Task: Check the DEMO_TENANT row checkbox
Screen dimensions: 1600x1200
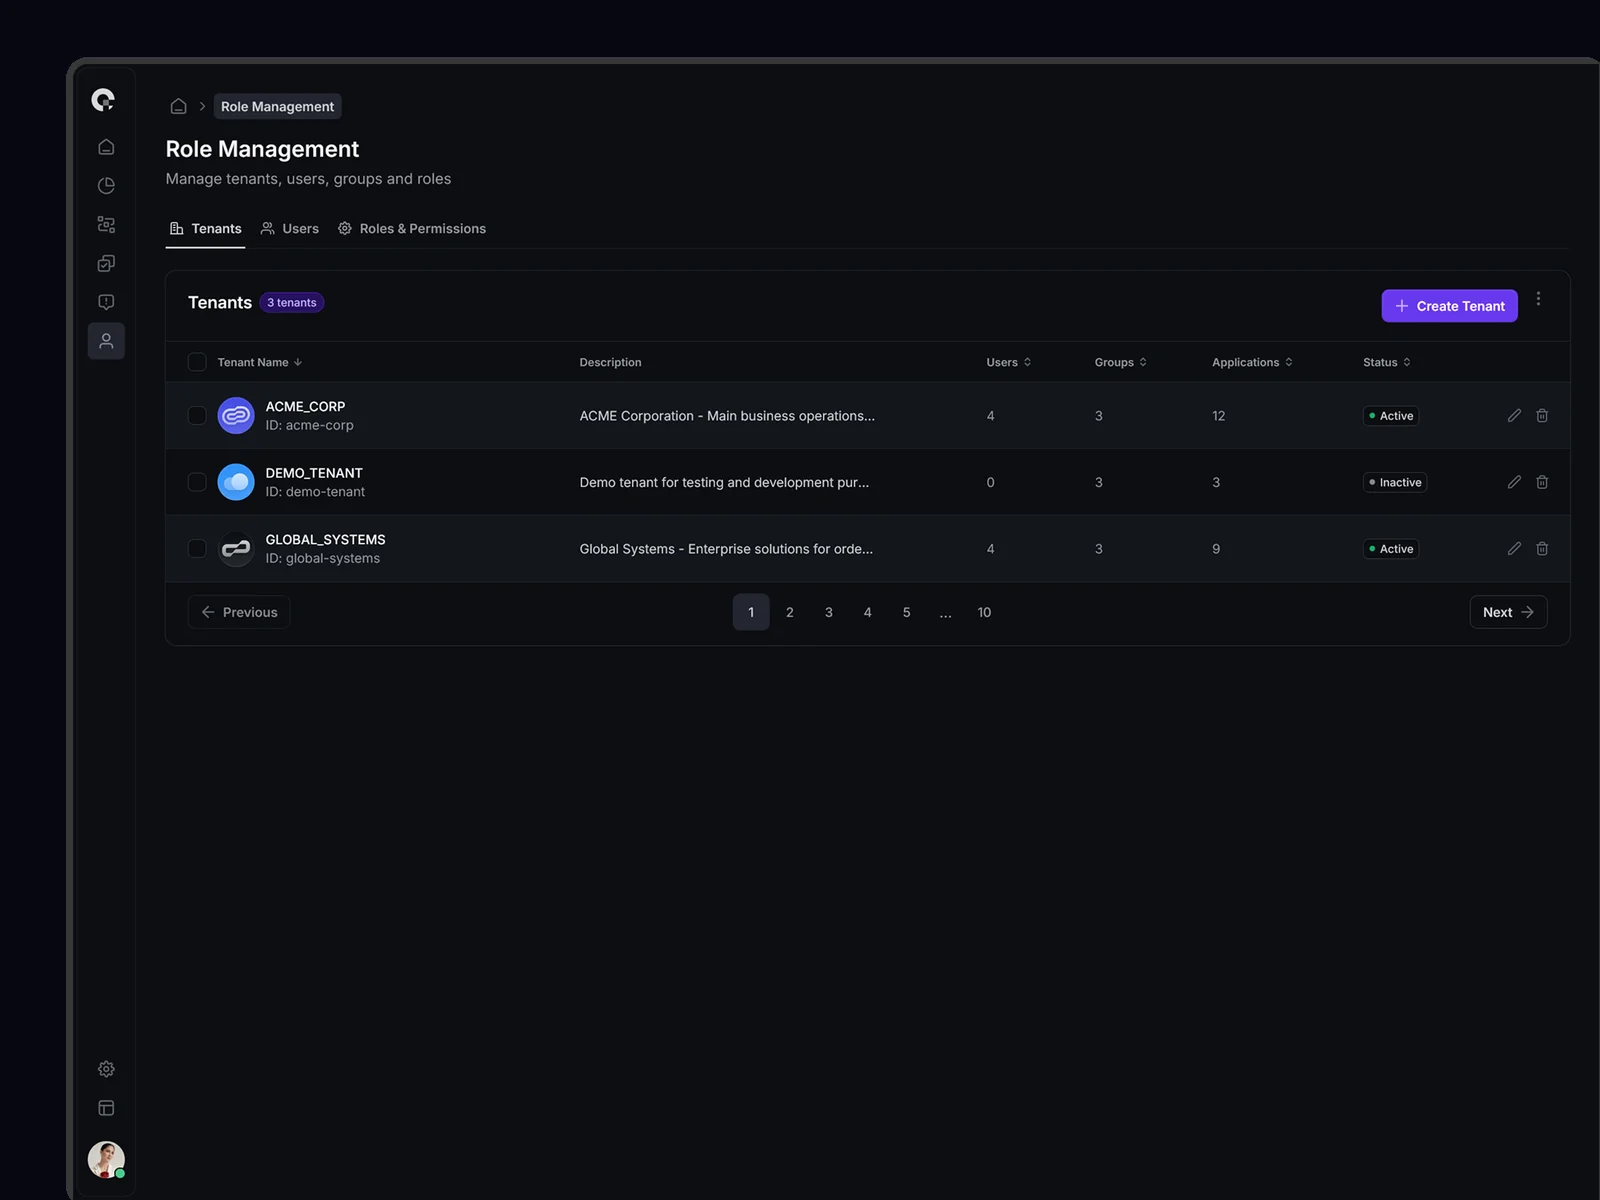Action: point(197,482)
